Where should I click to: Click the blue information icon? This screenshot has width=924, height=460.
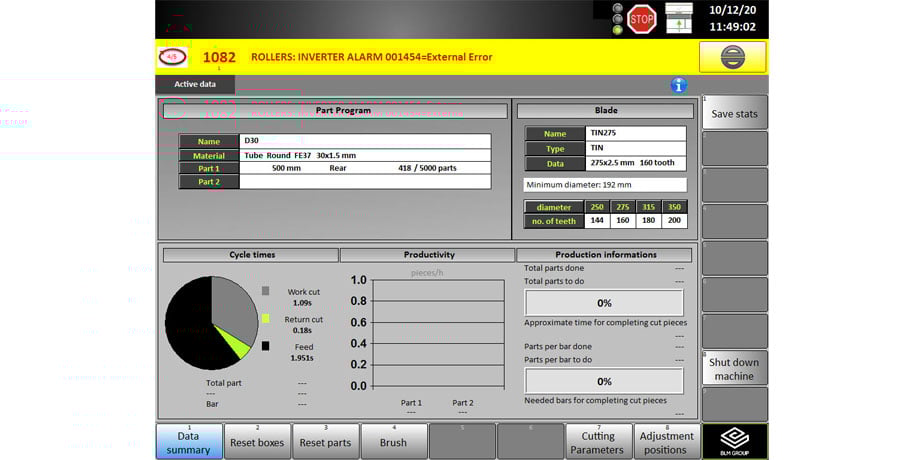(x=679, y=85)
